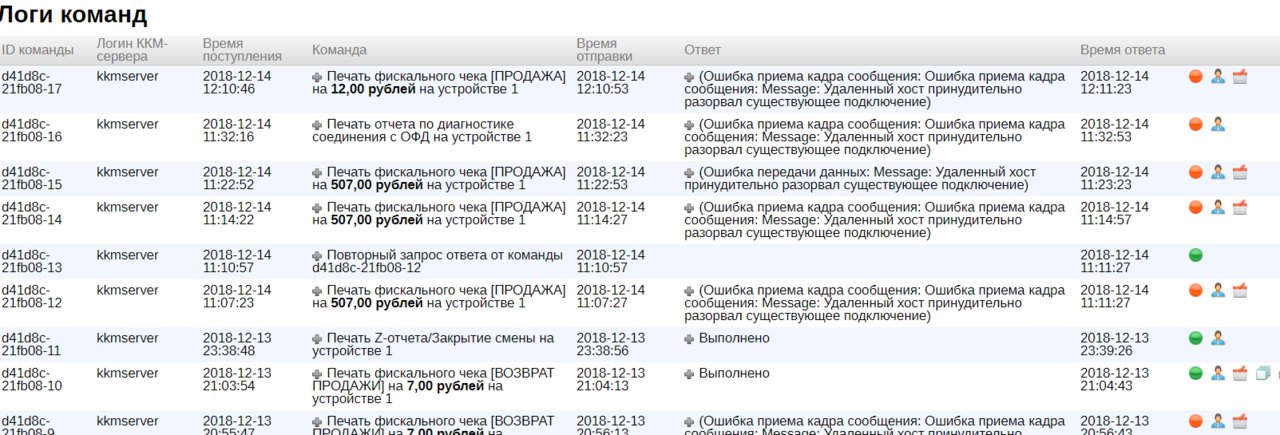Expand the repeat request command in row 21fb08-13
This screenshot has width=1280, height=435.
click(318, 256)
